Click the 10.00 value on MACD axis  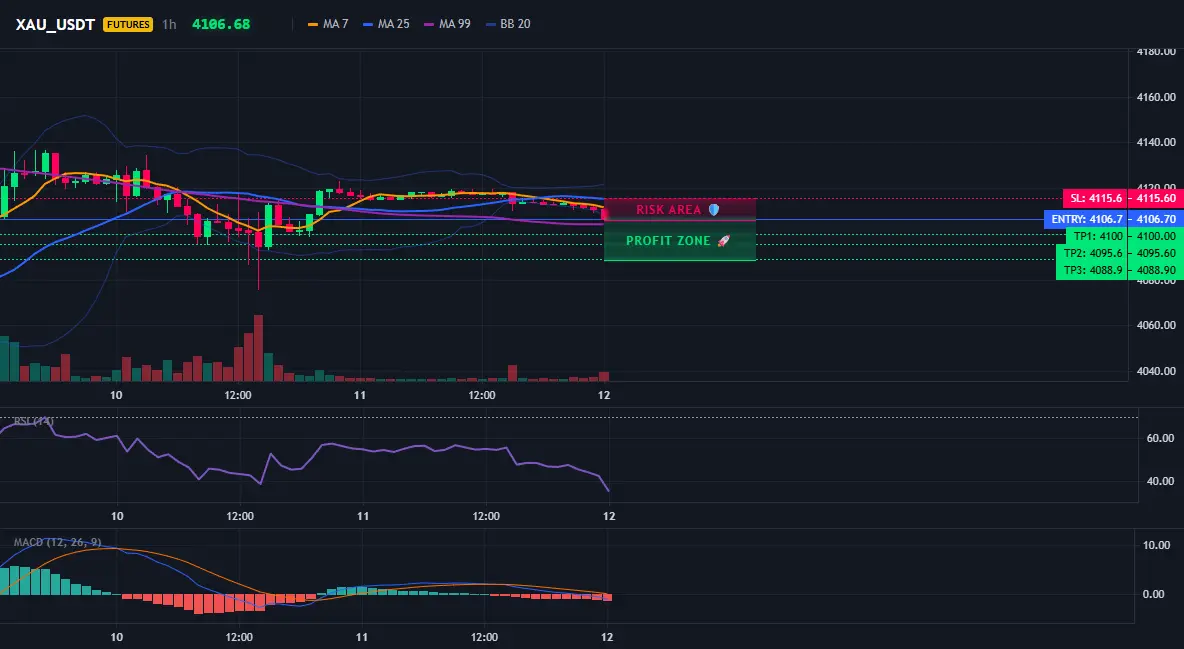click(1159, 545)
